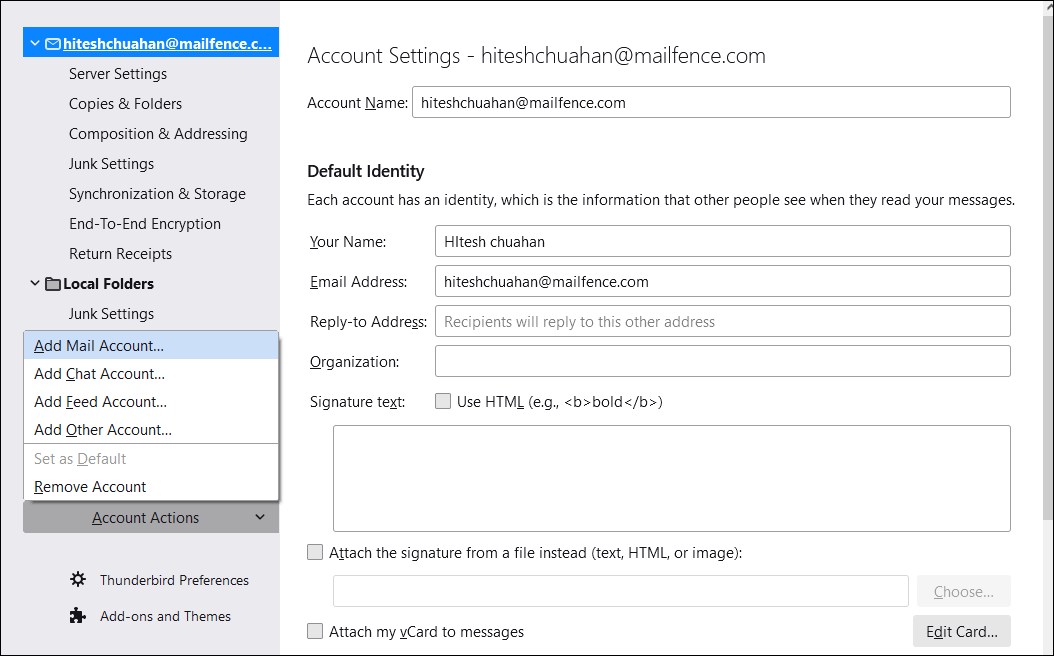The height and width of the screenshot is (656, 1054).
Task: Click the Thunderbird Preferences gear icon
Action: point(78,579)
